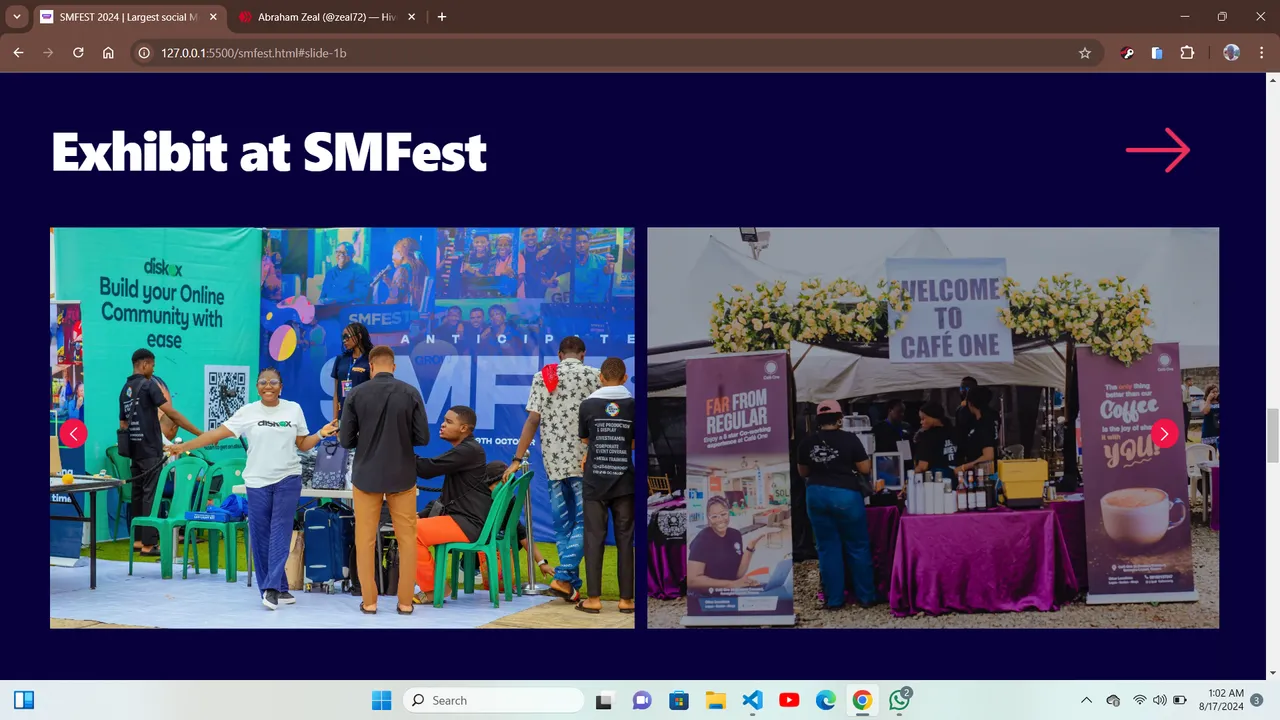
Task: Open the Chrome profile avatar
Action: 1232,53
